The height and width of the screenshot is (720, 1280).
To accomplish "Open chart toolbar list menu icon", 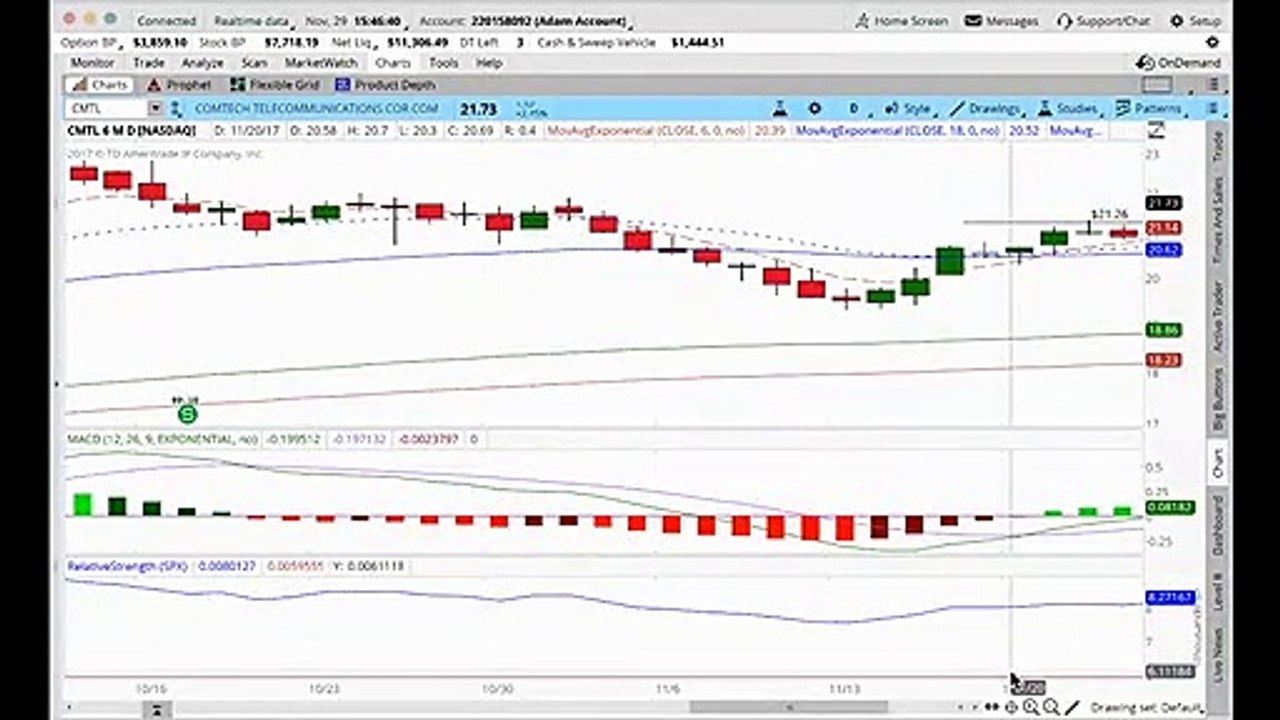I will tap(1213, 108).
